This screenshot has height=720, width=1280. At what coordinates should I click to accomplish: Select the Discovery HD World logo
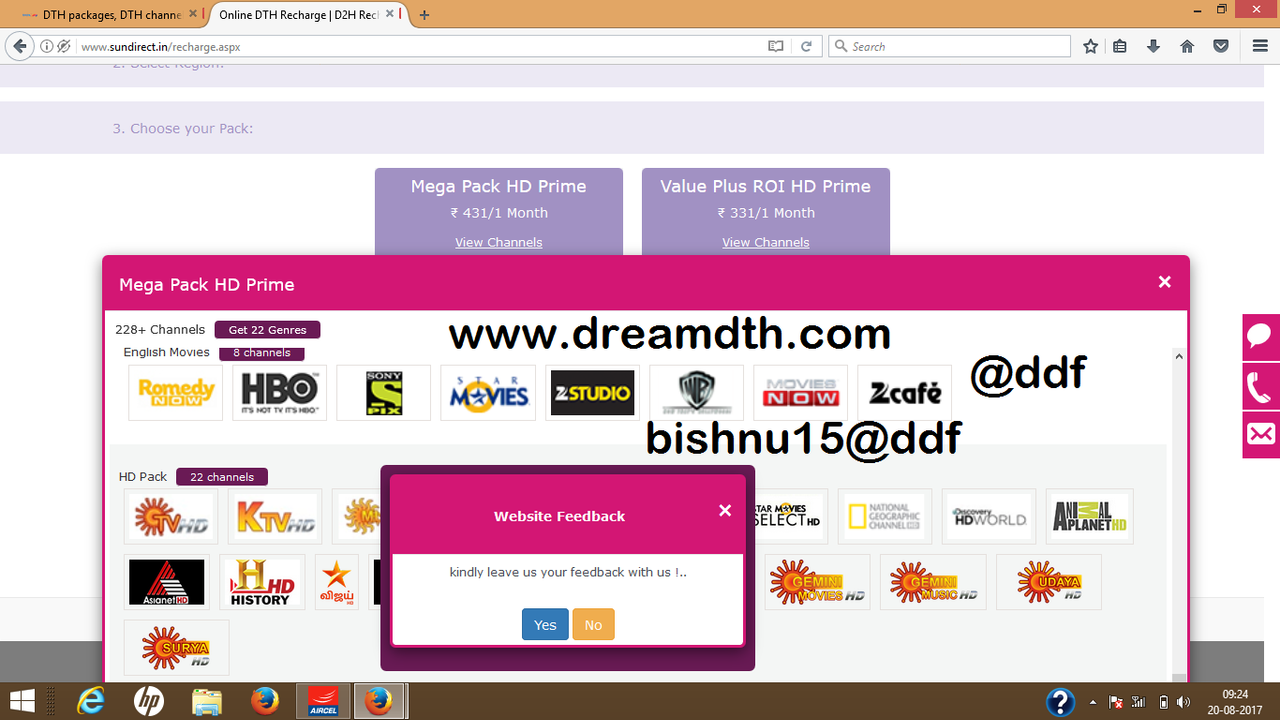point(989,516)
